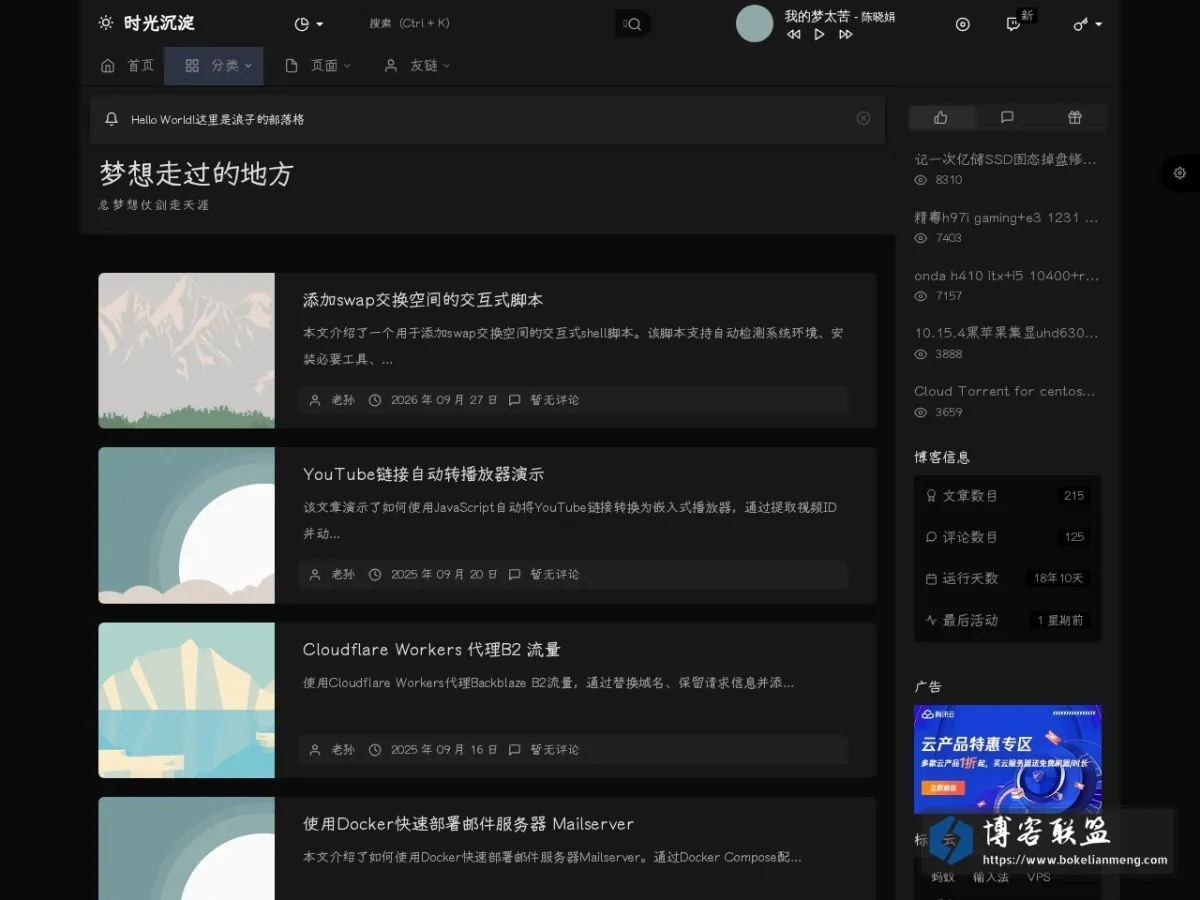Open the 云产品特惠专区 advertisement banner
This screenshot has width=1200, height=900.
(x=1007, y=759)
